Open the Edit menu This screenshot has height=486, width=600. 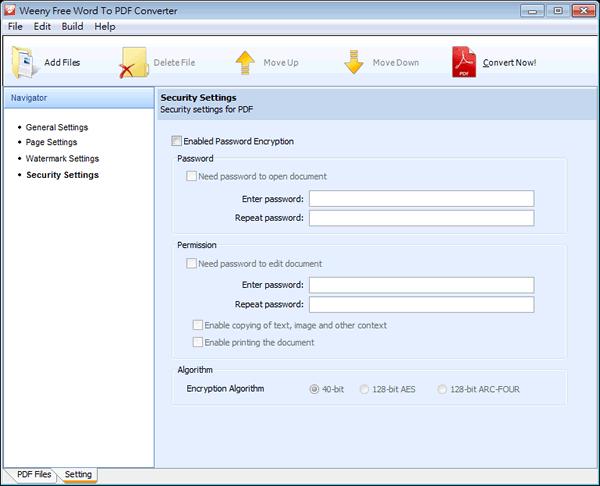[42, 26]
